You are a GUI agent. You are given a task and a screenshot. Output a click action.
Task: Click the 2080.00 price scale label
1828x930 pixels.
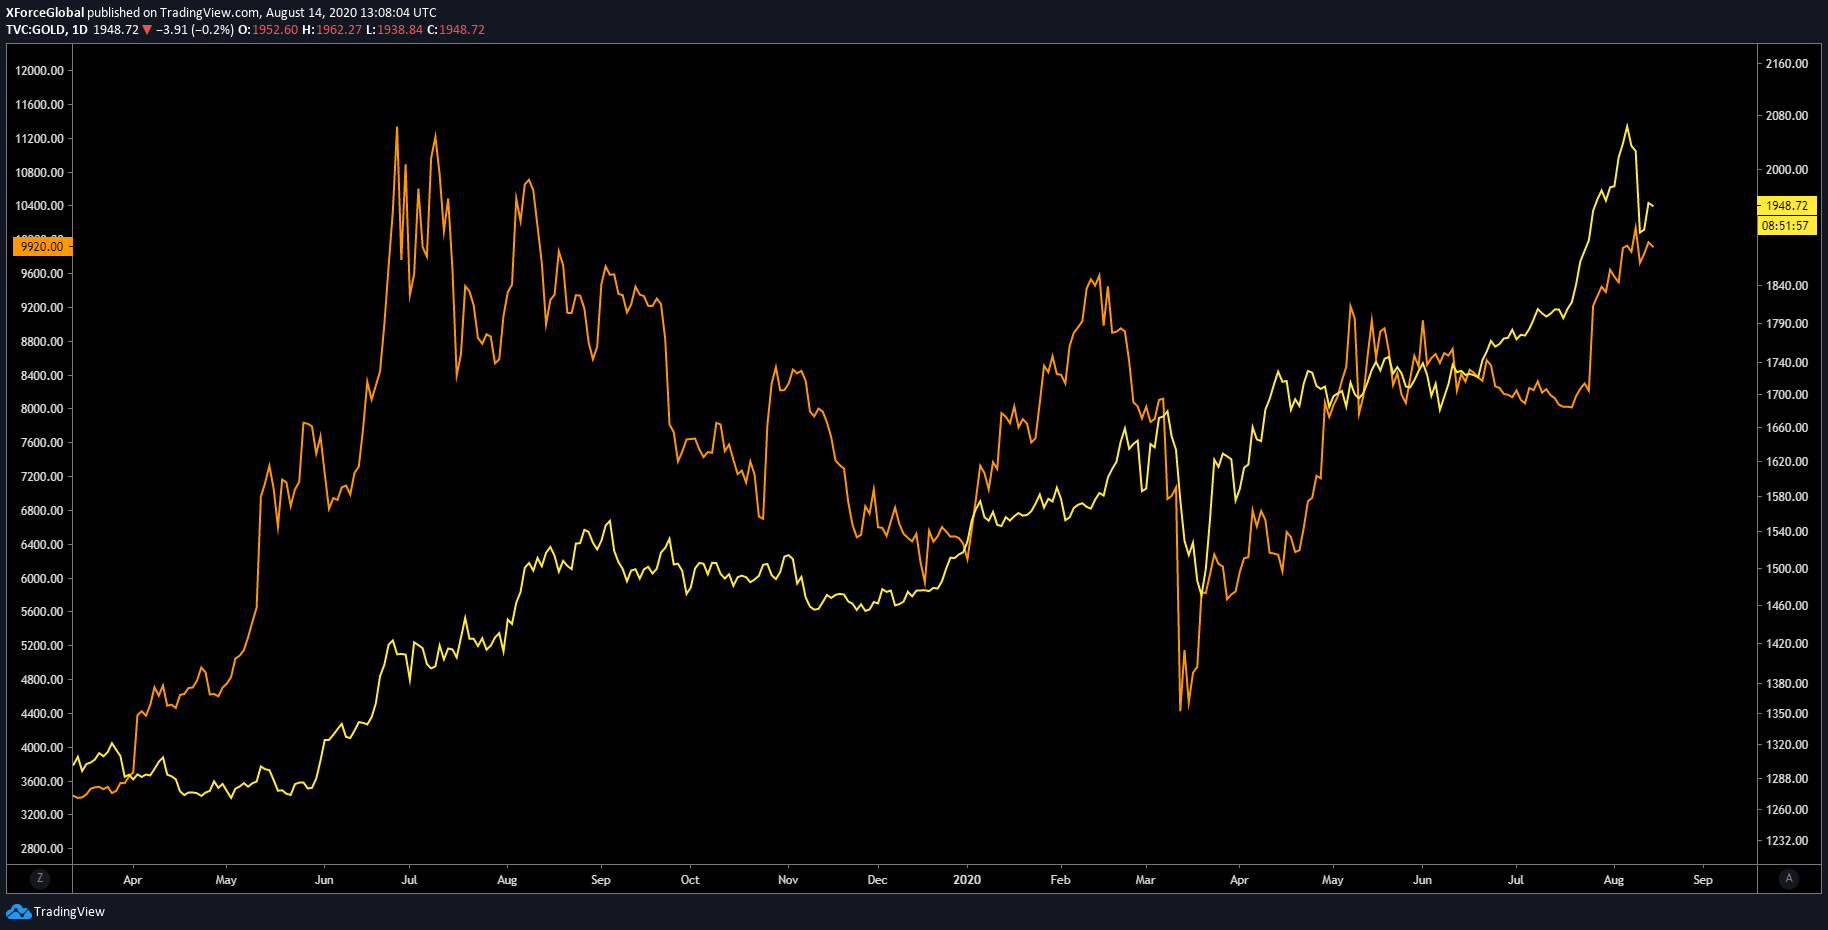1787,116
